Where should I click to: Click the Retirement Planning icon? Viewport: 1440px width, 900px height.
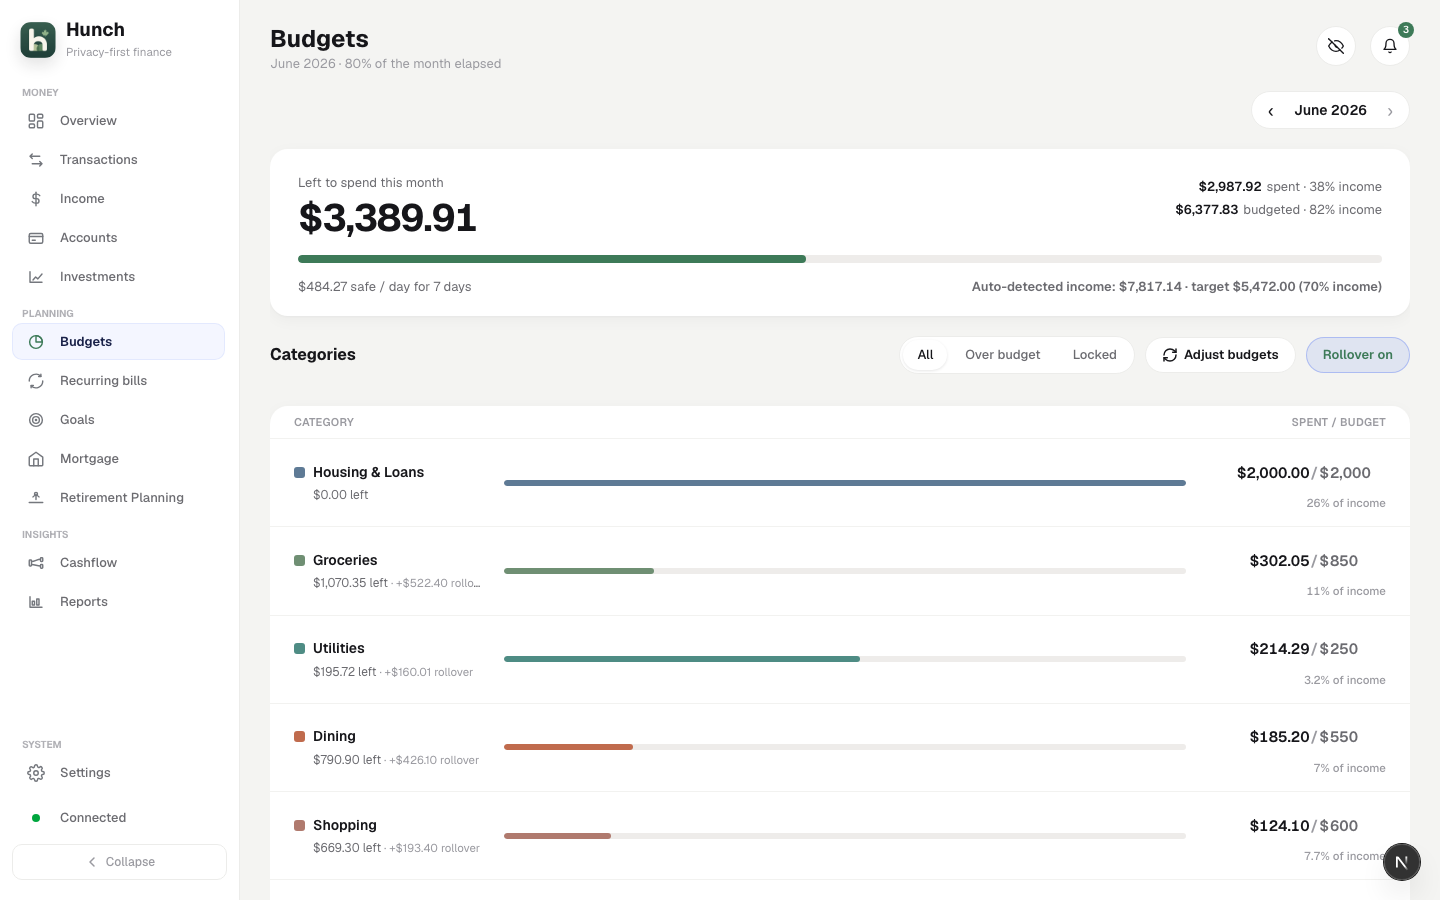[x=36, y=498]
